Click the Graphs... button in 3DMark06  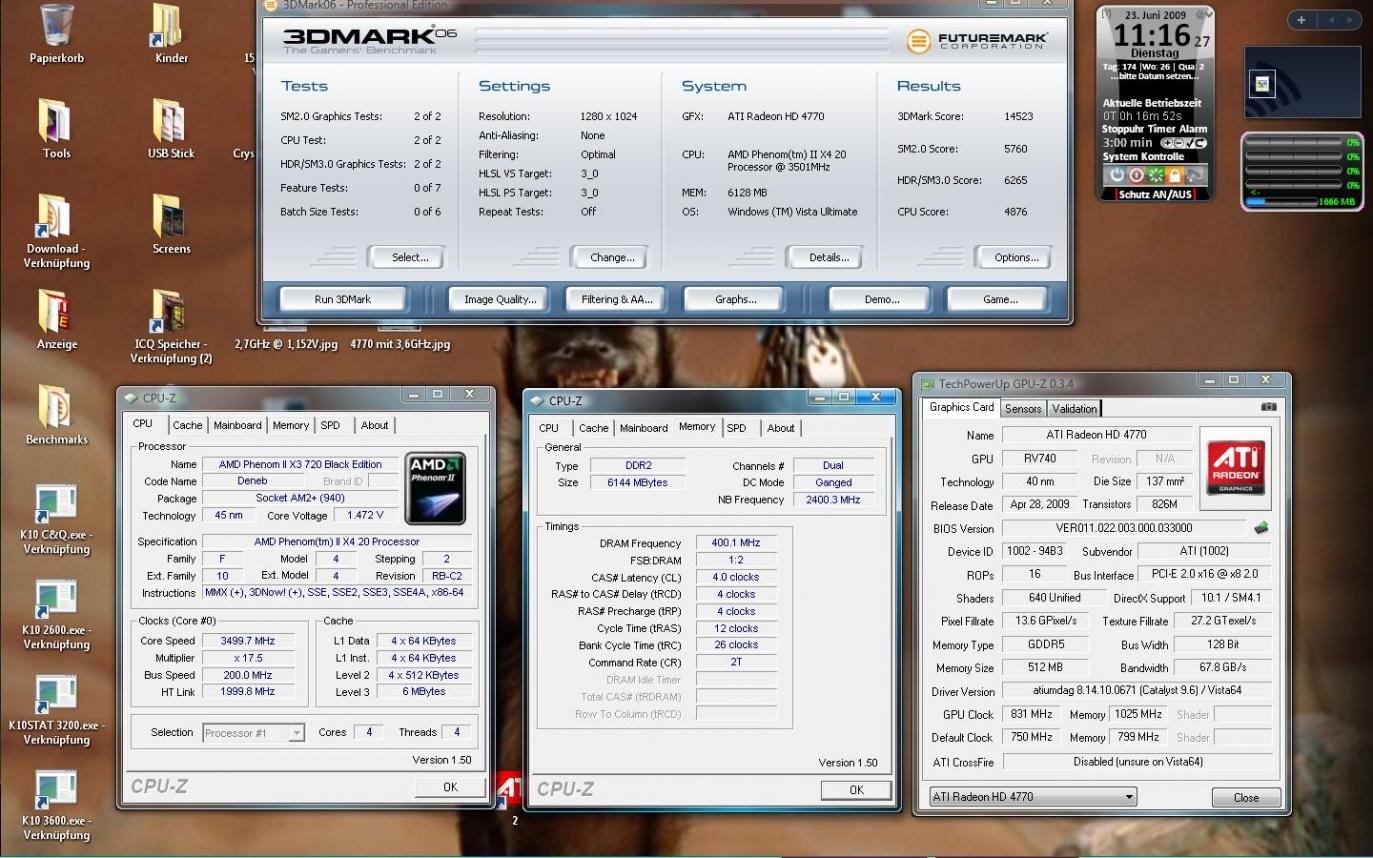[735, 299]
